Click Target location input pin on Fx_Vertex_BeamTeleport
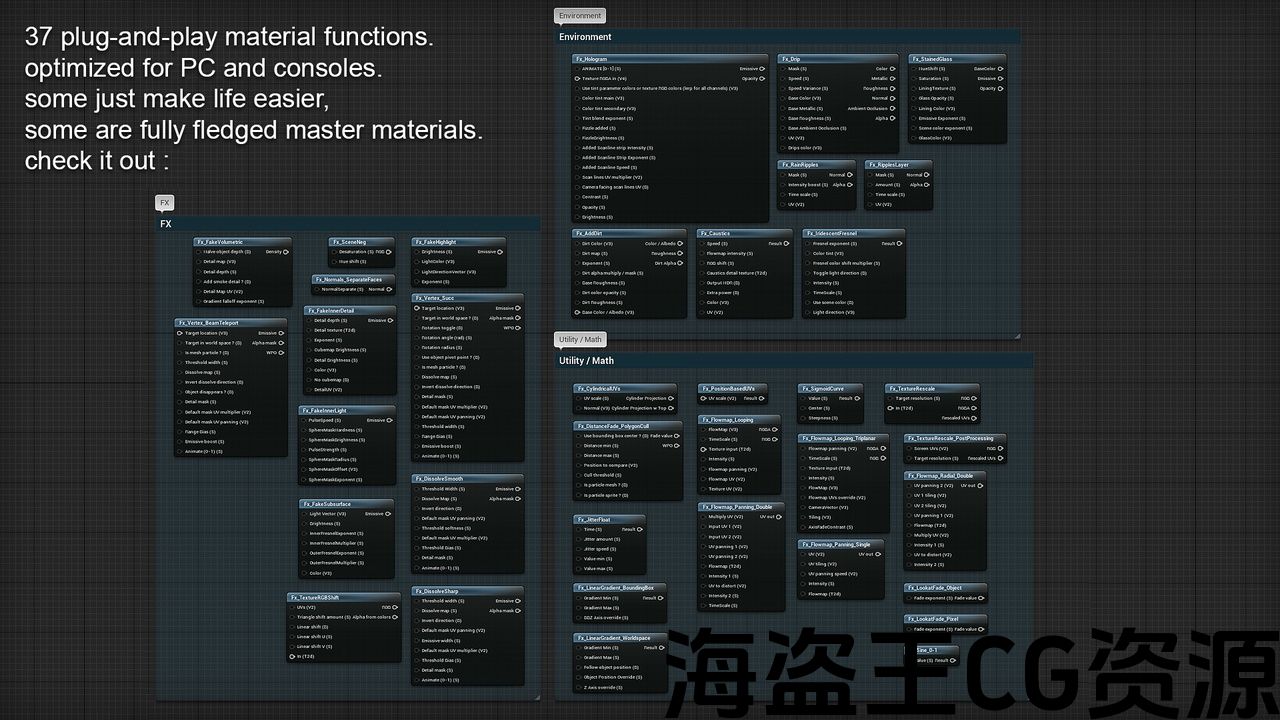 coord(180,333)
